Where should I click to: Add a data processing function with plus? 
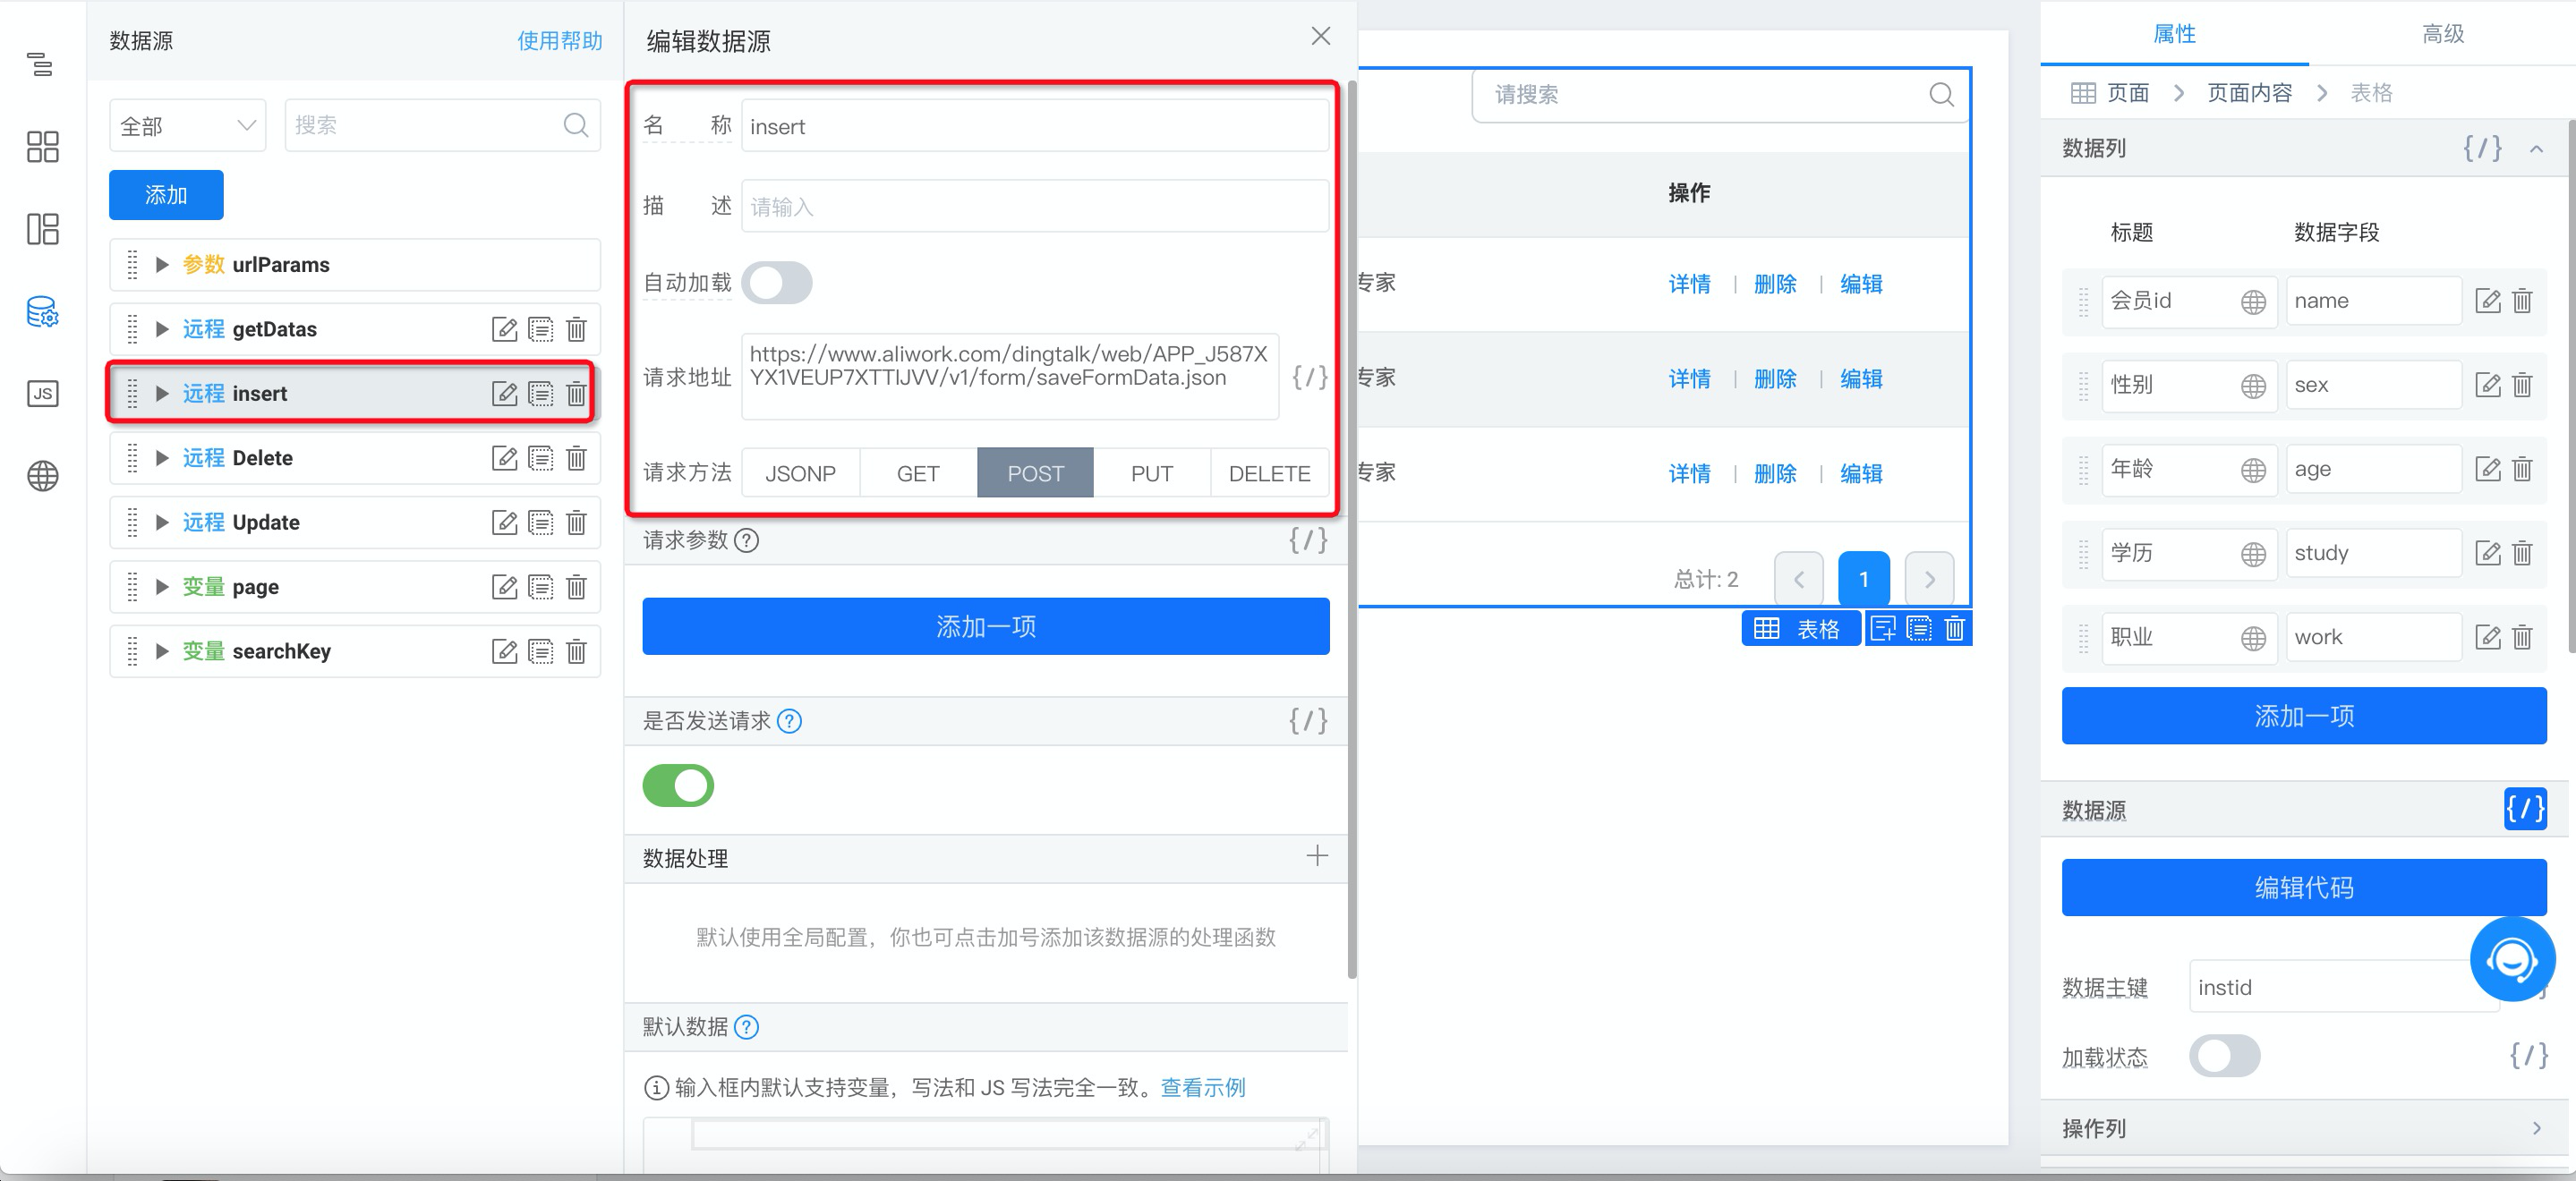[x=1317, y=856]
